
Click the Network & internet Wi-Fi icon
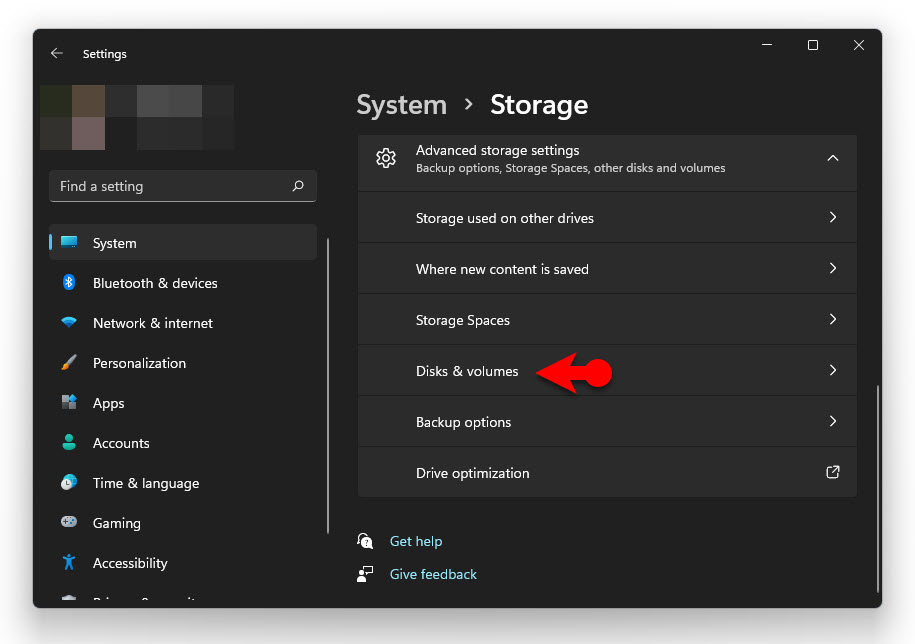pyautogui.click(x=69, y=323)
